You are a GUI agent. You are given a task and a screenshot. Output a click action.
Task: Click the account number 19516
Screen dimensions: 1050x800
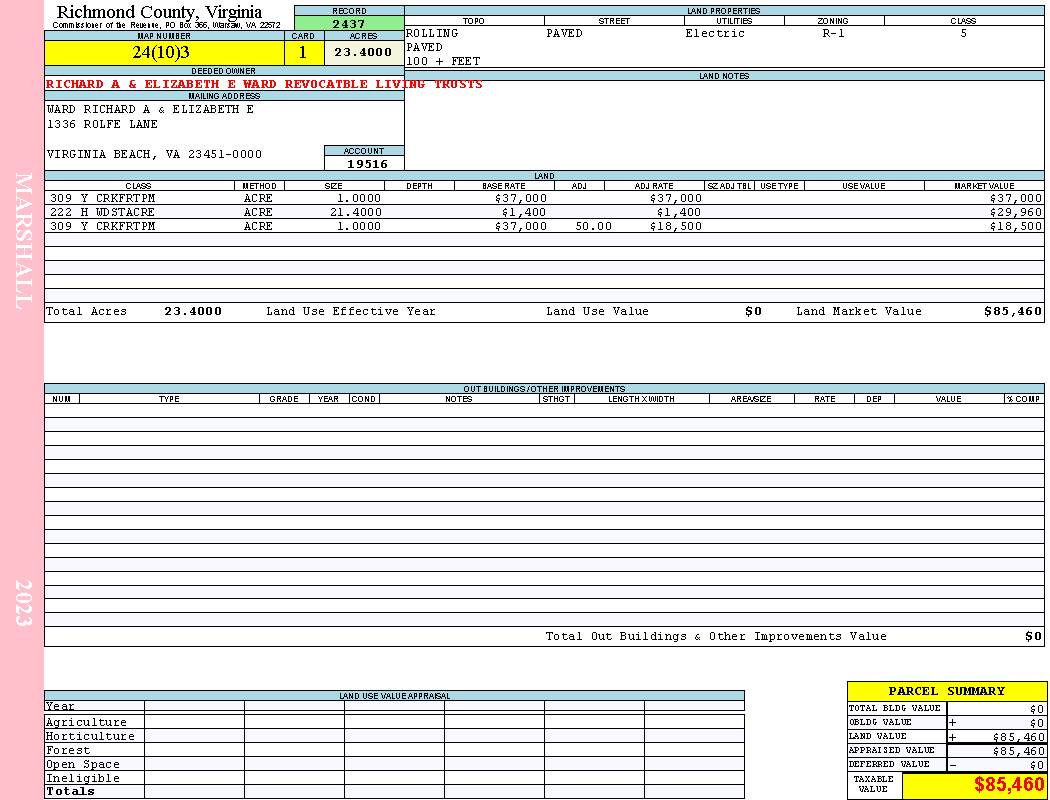pyautogui.click(x=367, y=163)
